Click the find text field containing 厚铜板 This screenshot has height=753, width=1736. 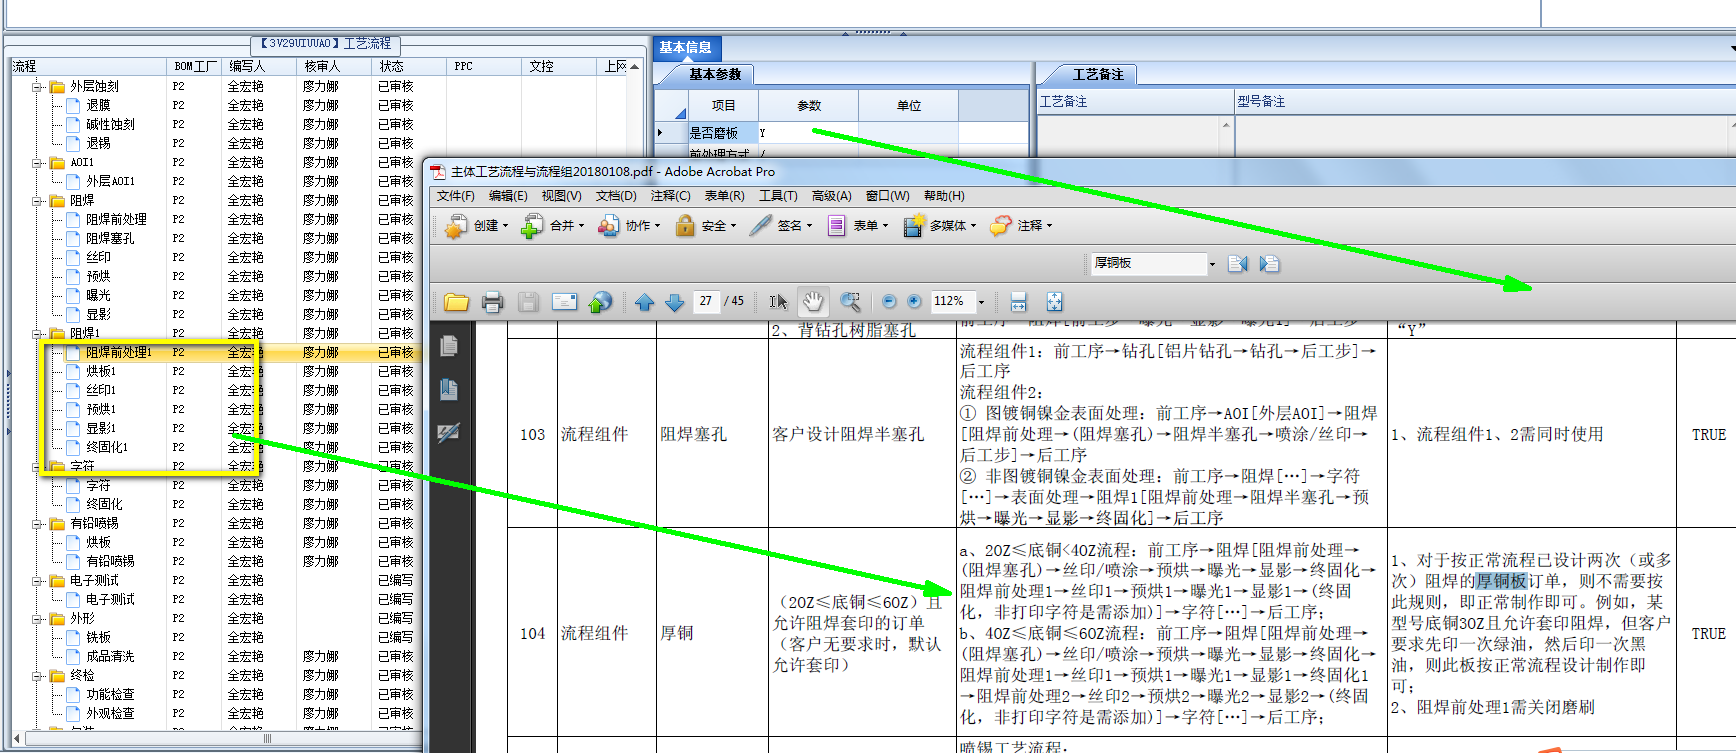click(x=1148, y=264)
